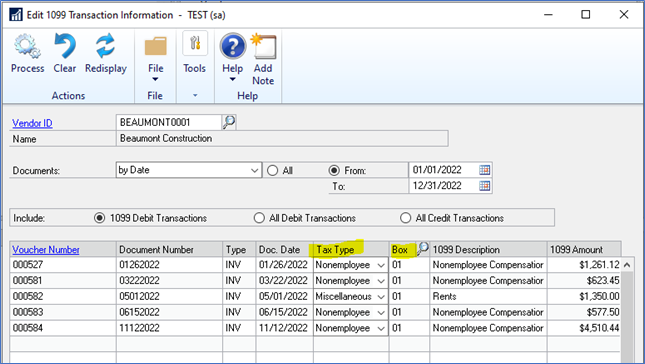Click the Voucher Number column link
Screen dimensions: 645x364
[46, 250]
